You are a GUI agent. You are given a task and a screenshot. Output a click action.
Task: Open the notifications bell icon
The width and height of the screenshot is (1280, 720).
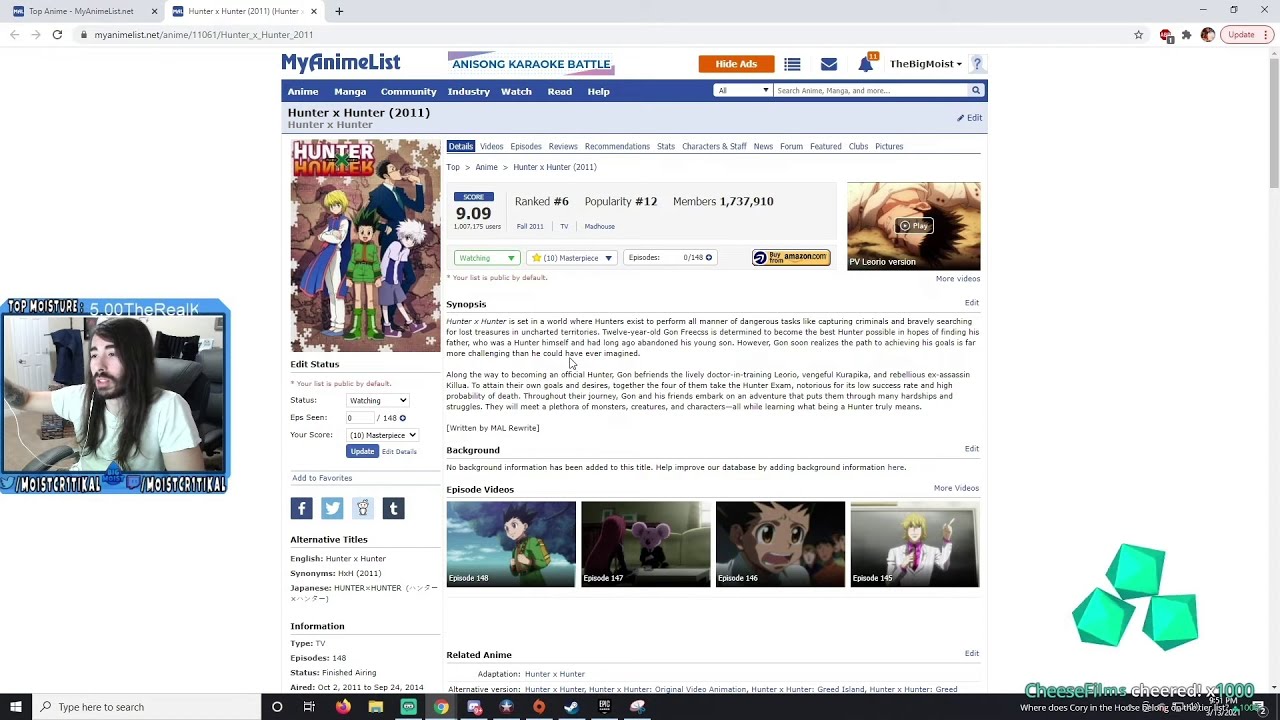[865, 64]
